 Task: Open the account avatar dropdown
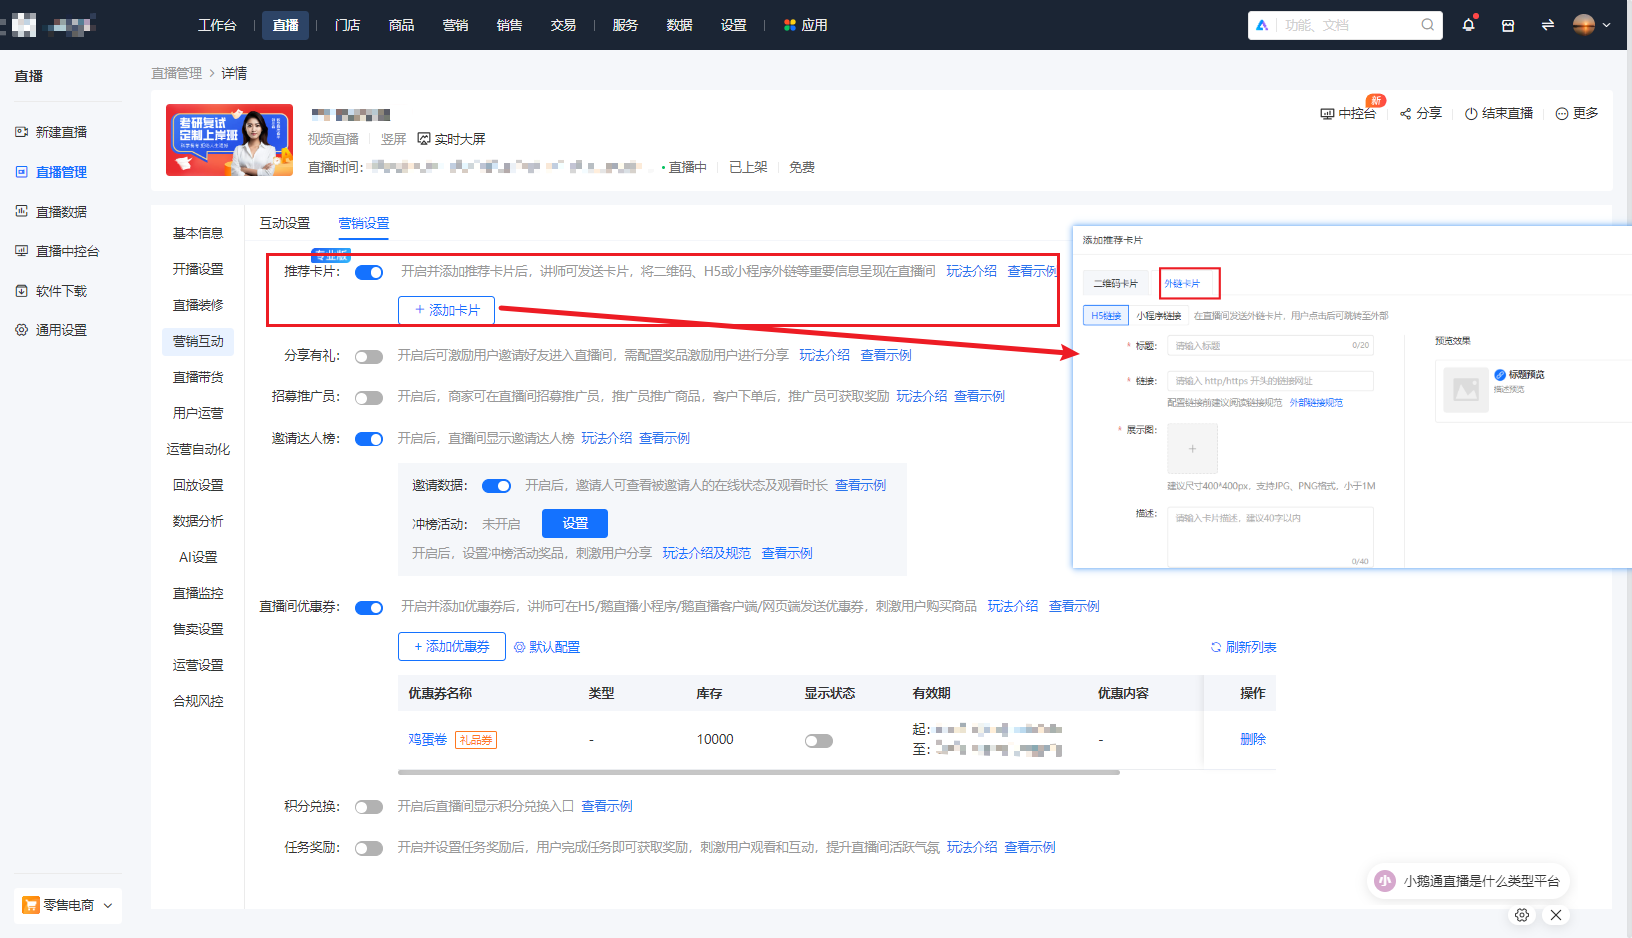(1584, 25)
